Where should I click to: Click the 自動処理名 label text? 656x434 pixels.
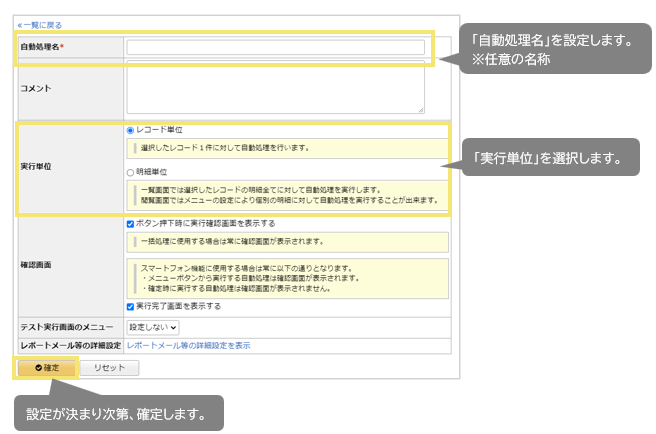pyautogui.click(x=42, y=47)
